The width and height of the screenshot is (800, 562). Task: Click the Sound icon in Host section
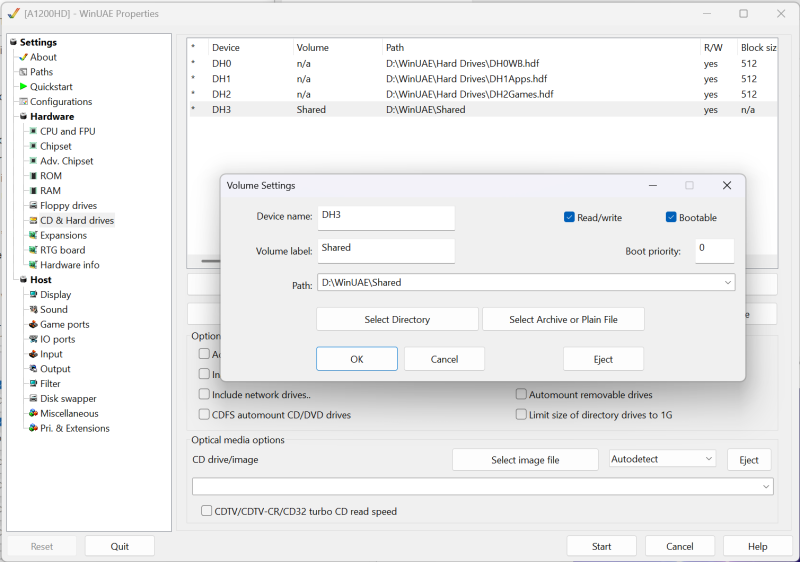(x=33, y=309)
